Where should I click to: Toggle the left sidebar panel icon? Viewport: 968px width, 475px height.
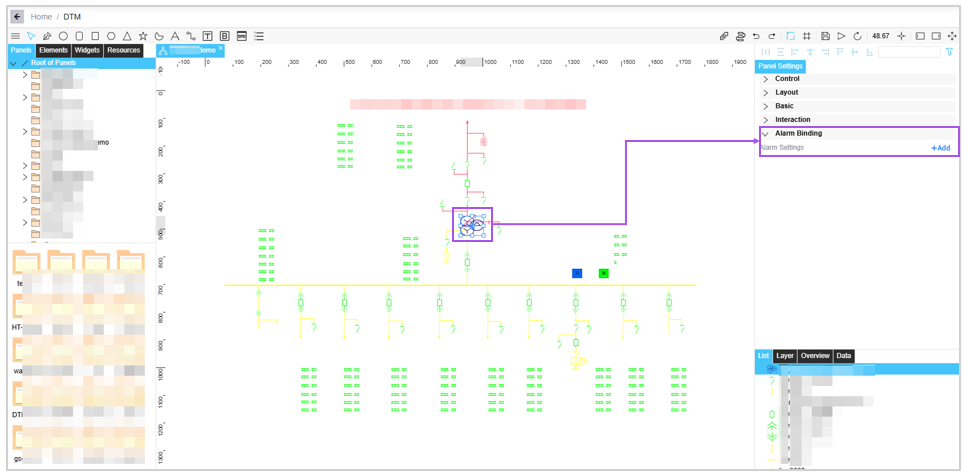point(920,36)
